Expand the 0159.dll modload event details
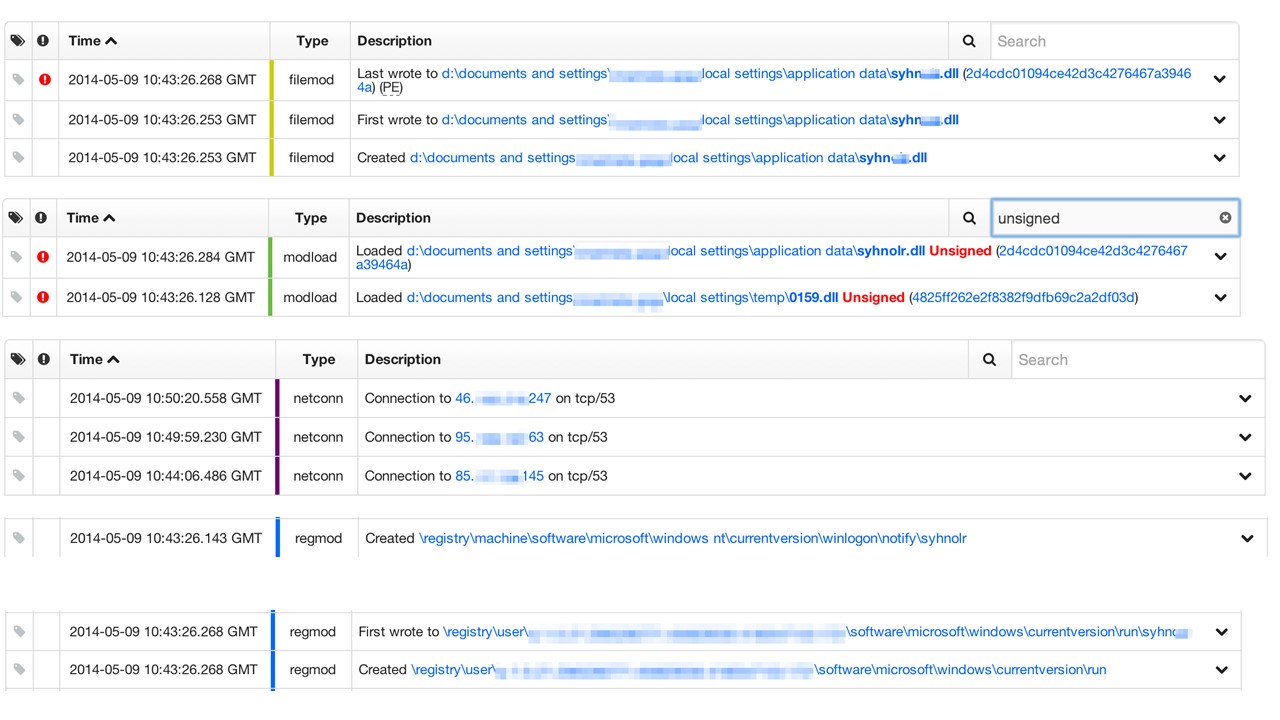Image resolution: width=1280 pixels, height=720 pixels. (1220, 297)
